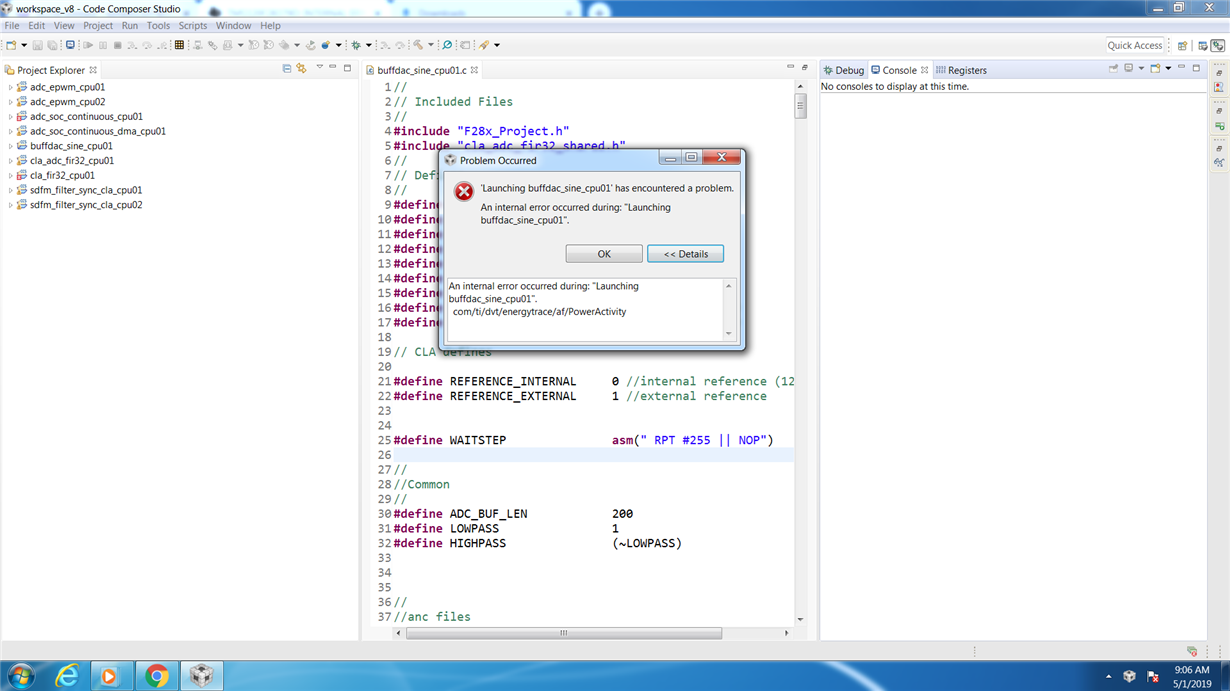Click the green bug Debug toolbar icon

click(x=355, y=45)
